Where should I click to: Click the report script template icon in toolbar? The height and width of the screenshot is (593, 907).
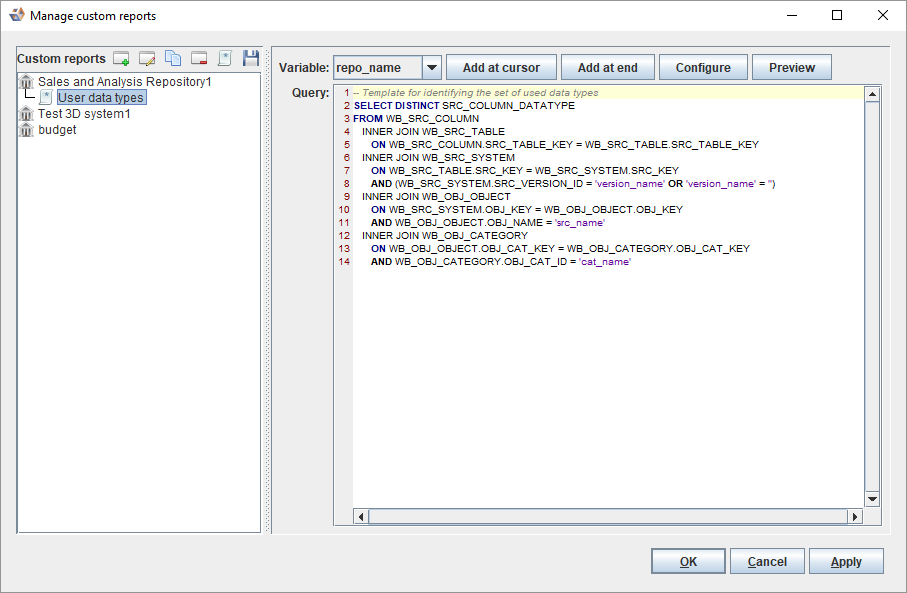tap(225, 59)
